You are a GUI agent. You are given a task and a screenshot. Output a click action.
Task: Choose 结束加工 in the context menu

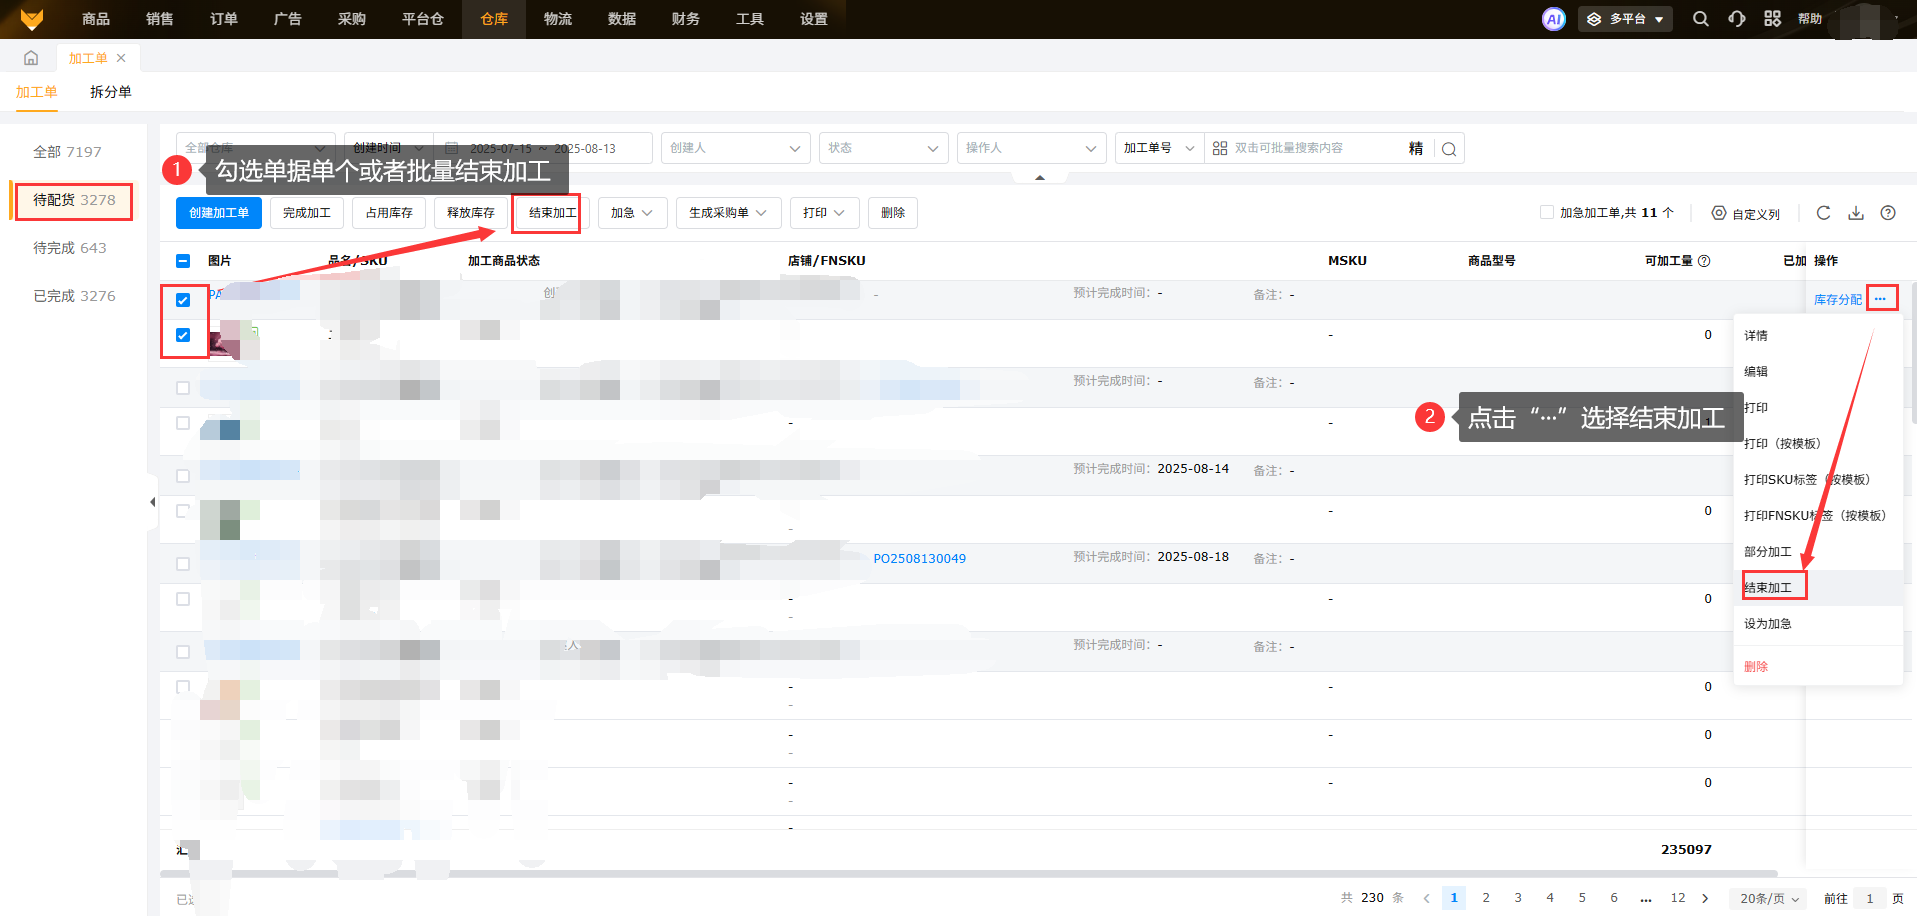point(1818,588)
